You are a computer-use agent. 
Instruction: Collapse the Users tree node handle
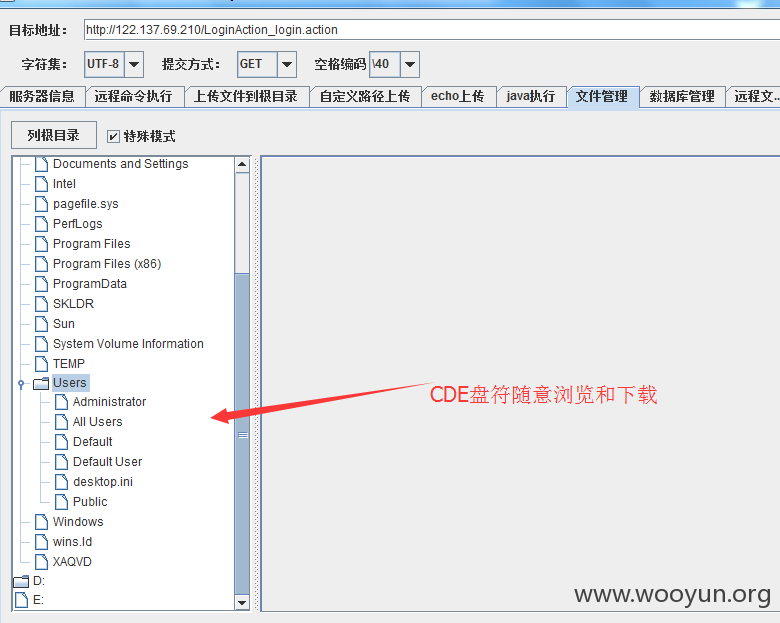(21, 384)
